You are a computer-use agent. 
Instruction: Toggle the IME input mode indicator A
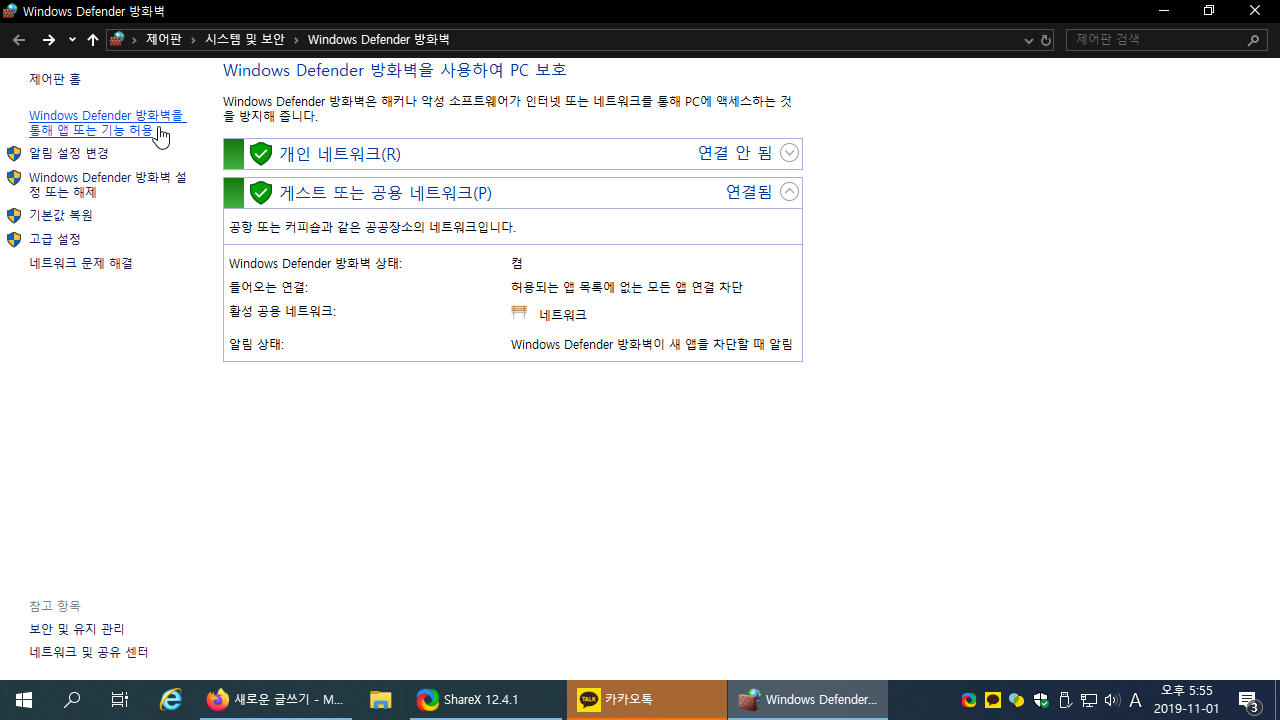(1135, 700)
